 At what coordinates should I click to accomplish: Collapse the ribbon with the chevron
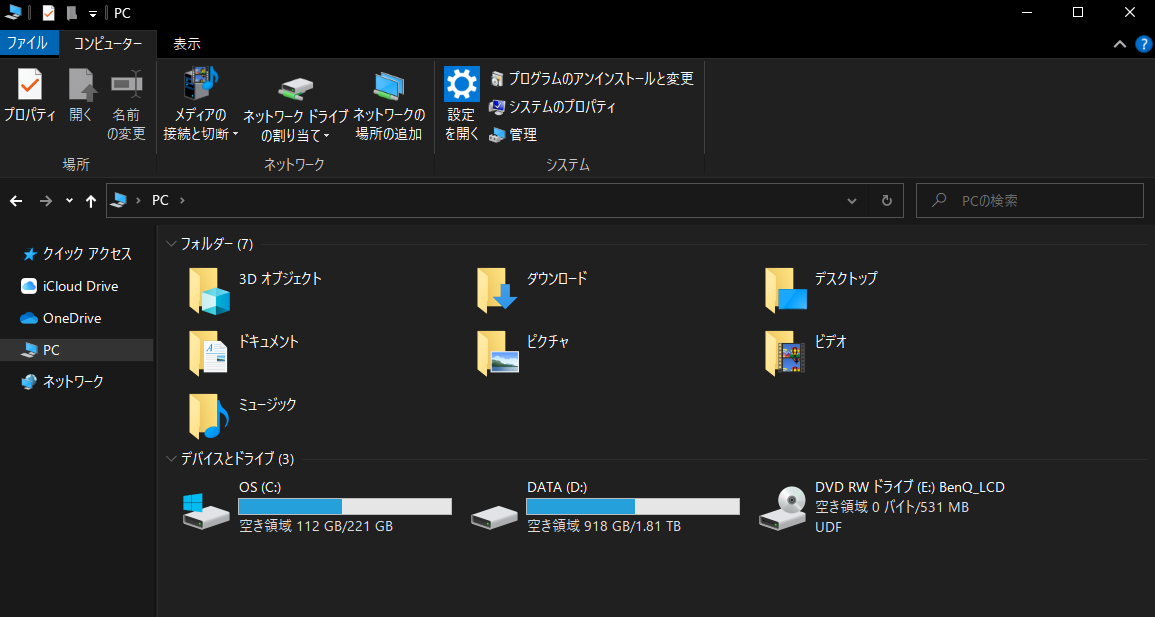[x=1120, y=44]
